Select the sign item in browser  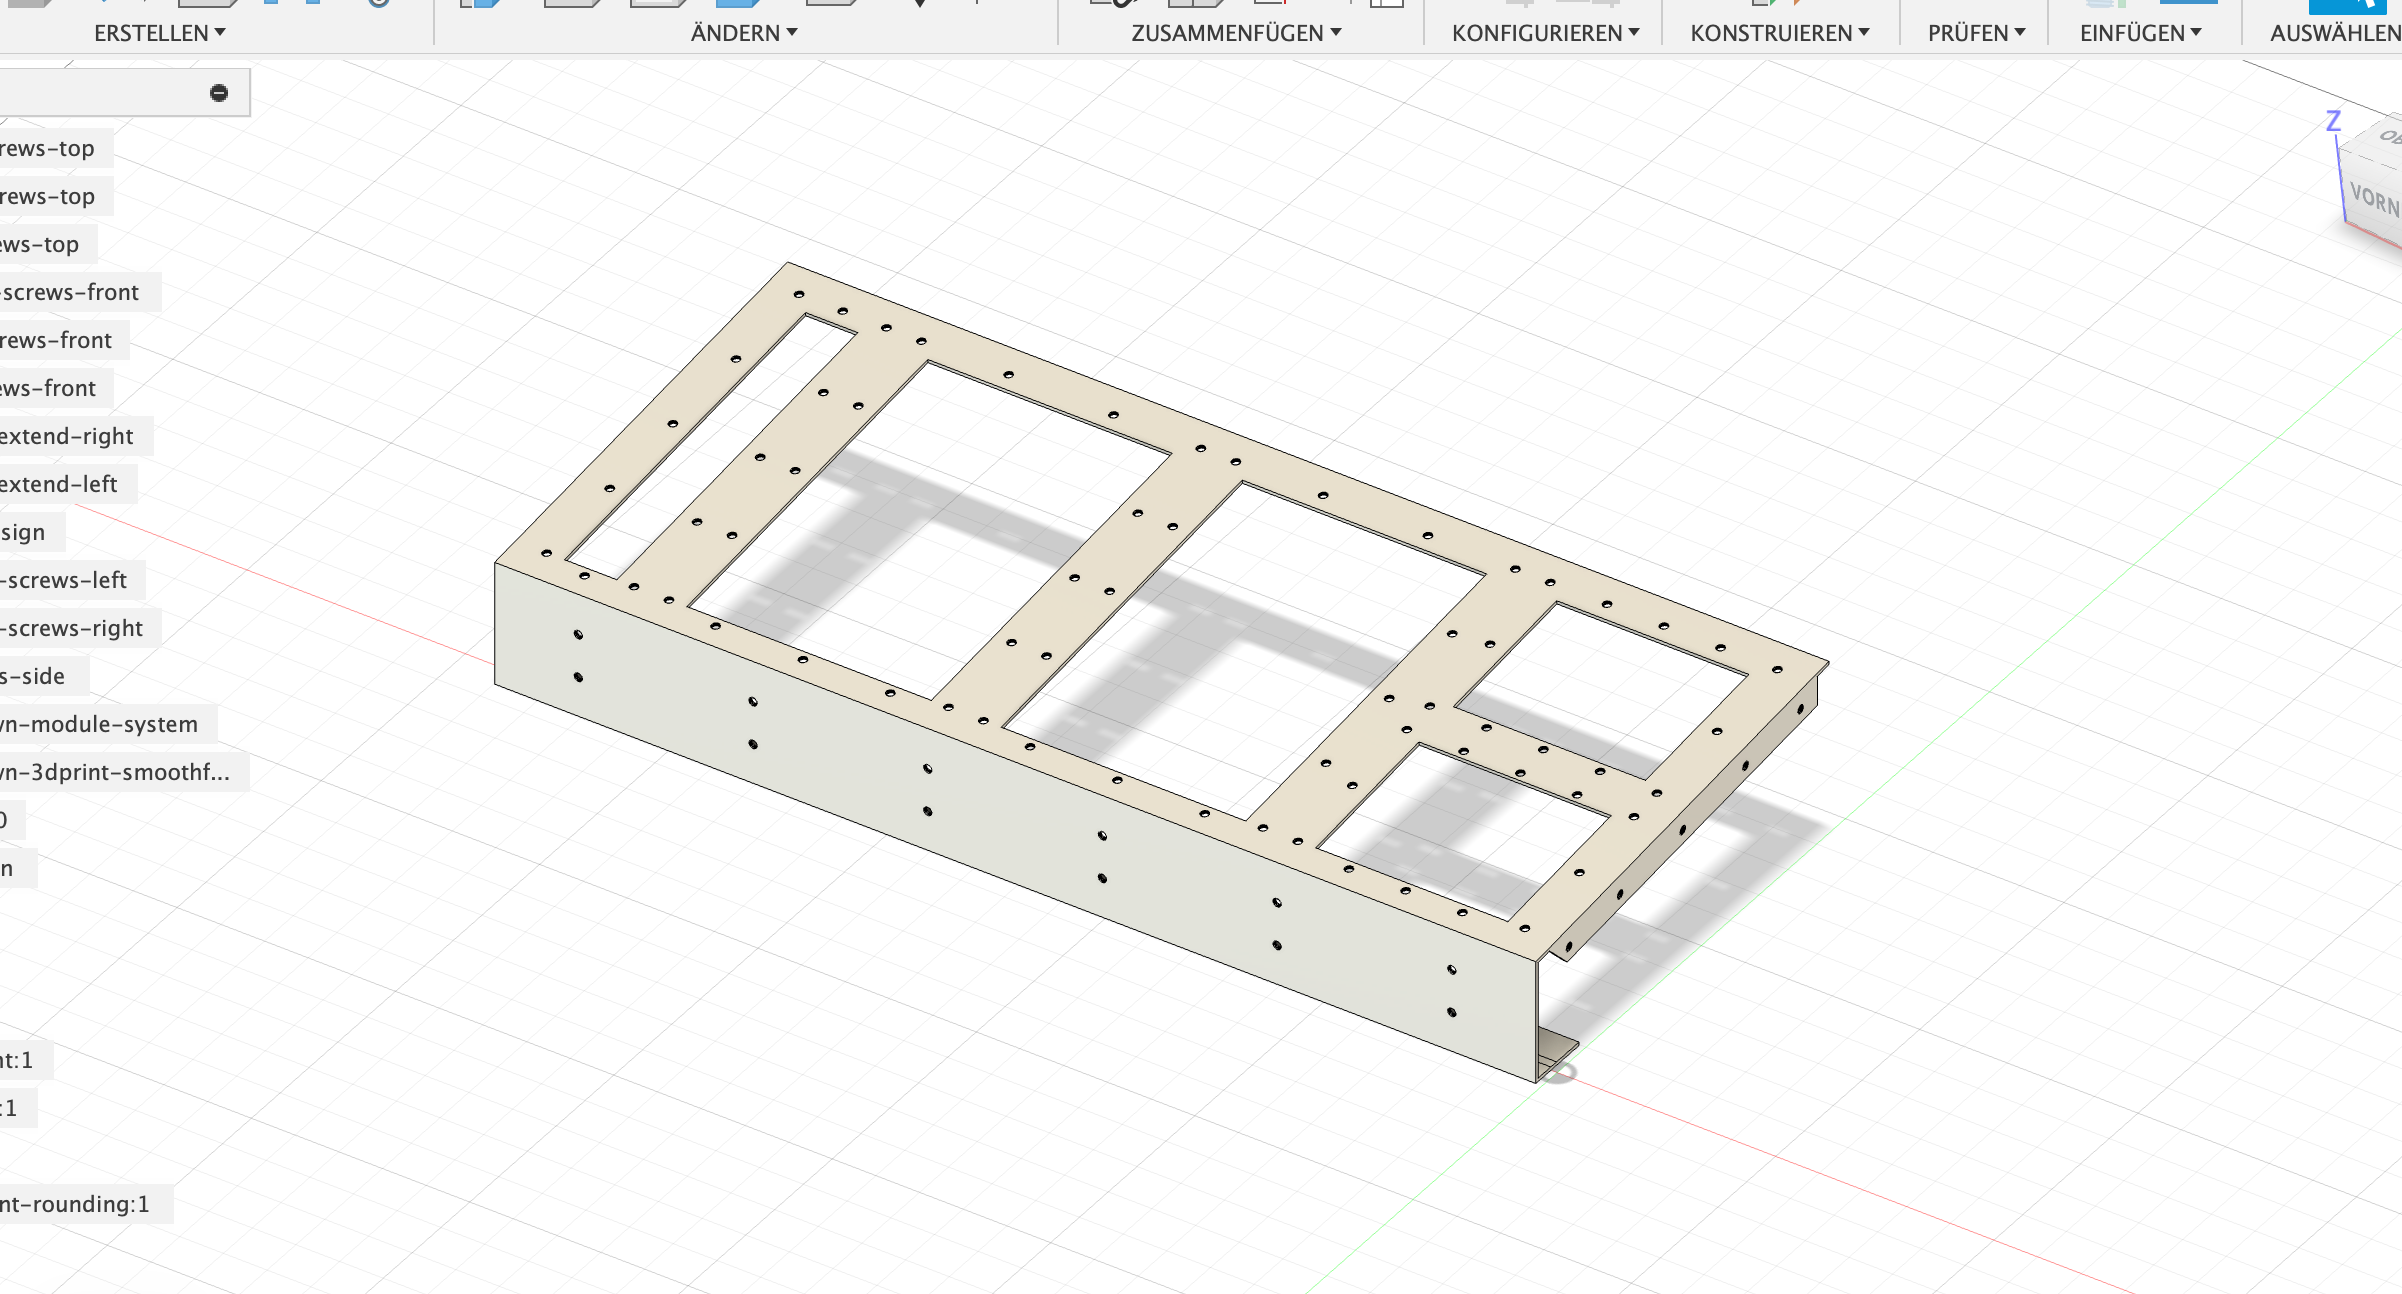coord(23,532)
